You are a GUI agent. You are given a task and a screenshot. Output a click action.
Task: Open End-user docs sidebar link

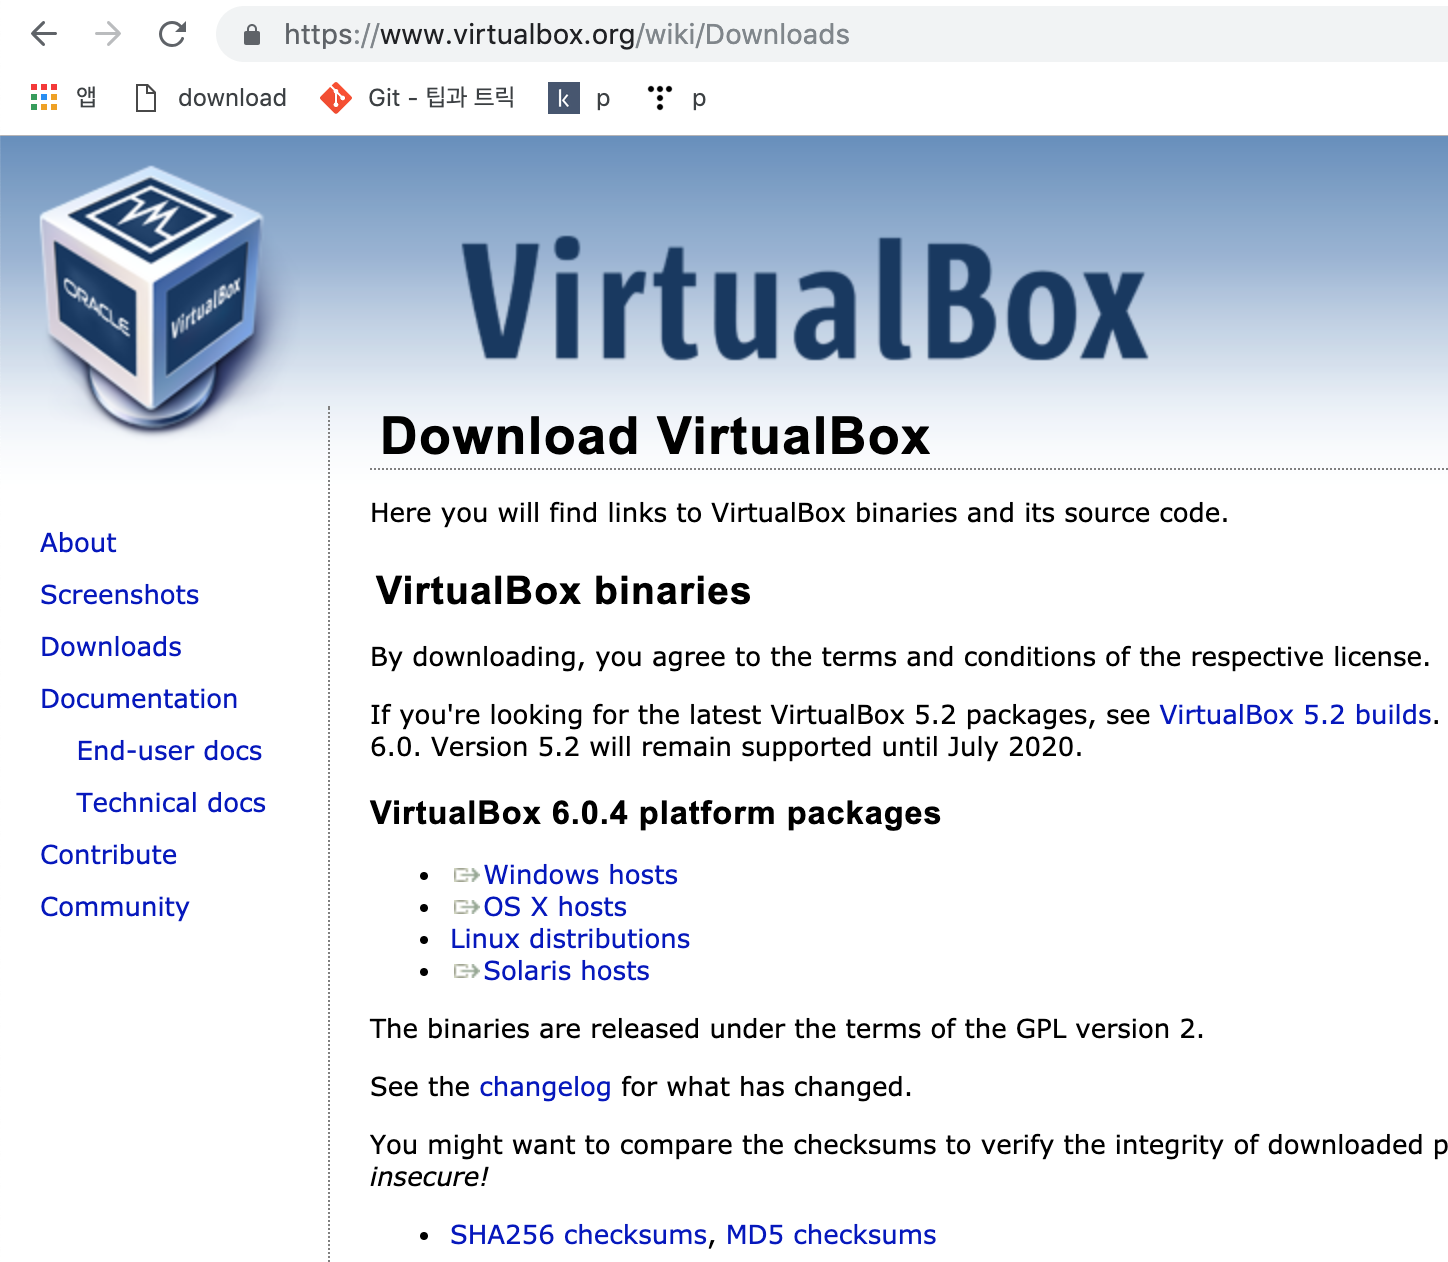click(170, 751)
